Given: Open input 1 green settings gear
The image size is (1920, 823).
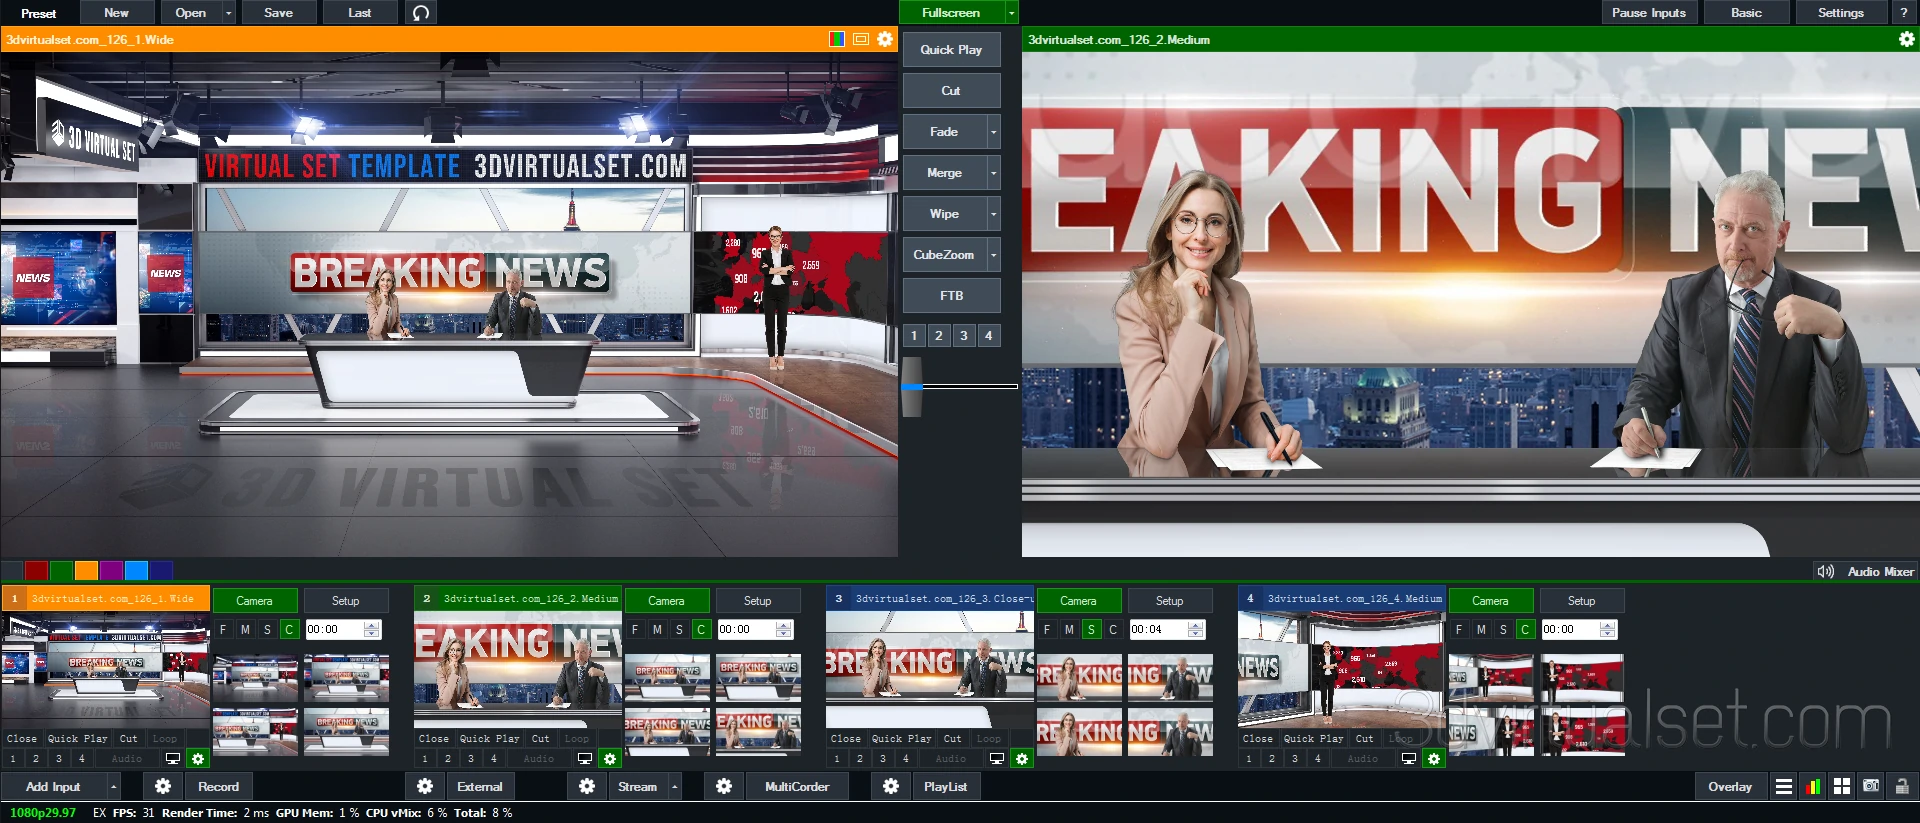Looking at the screenshot, I should 198,759.
